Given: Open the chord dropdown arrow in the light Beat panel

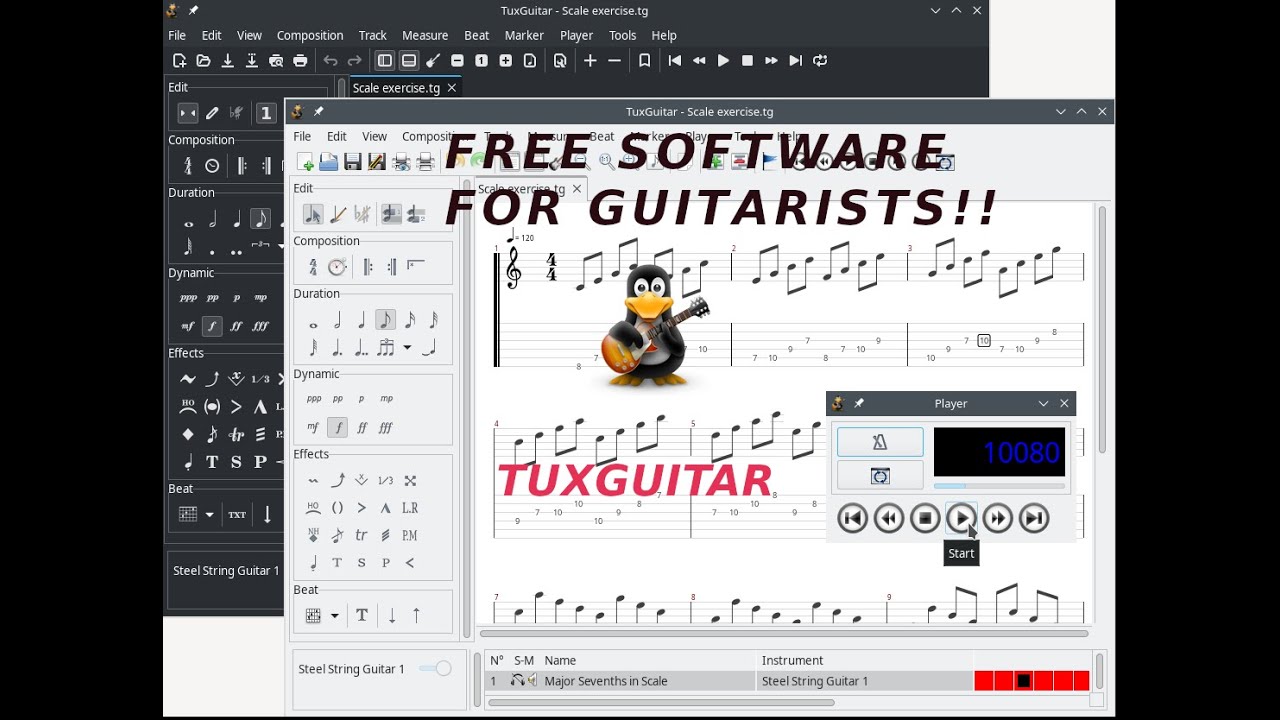Looking at the screenshot, I should [x=334, y=616].
